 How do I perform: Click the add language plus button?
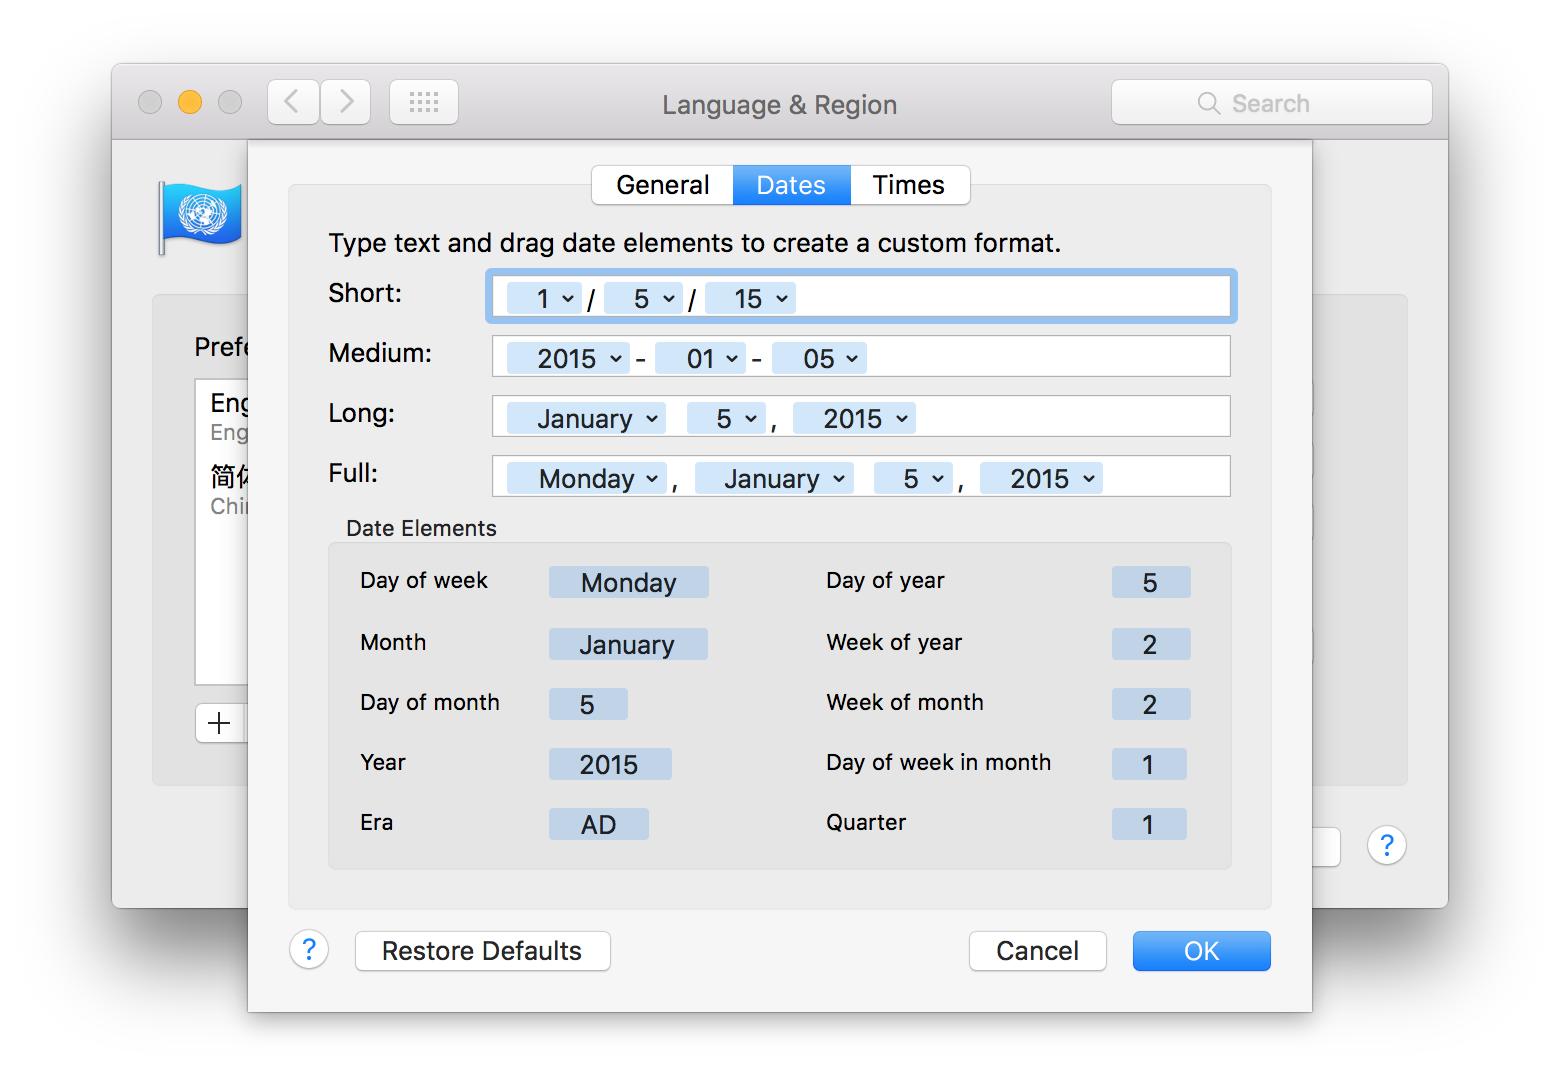220,723
